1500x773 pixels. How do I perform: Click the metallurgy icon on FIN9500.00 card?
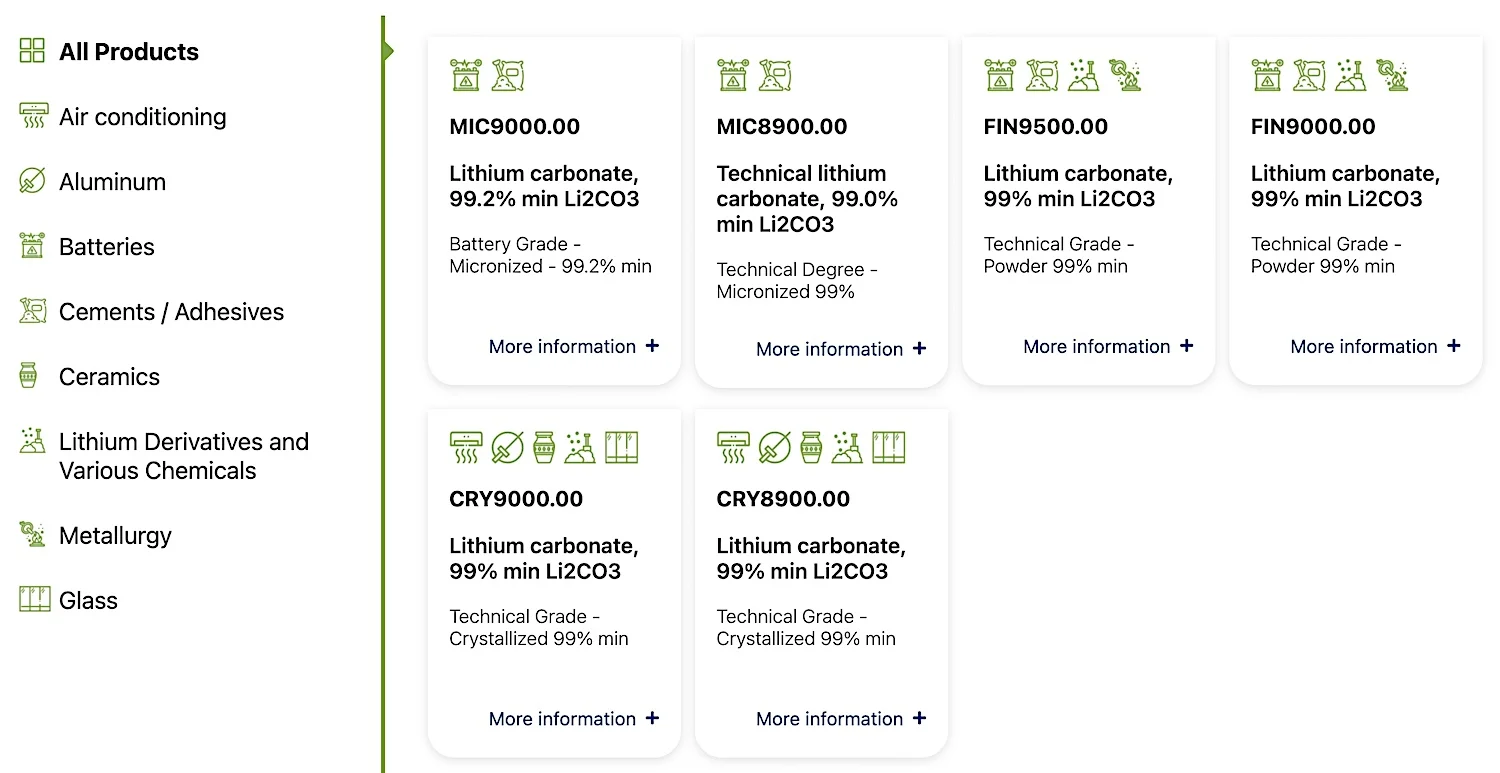1125,75
